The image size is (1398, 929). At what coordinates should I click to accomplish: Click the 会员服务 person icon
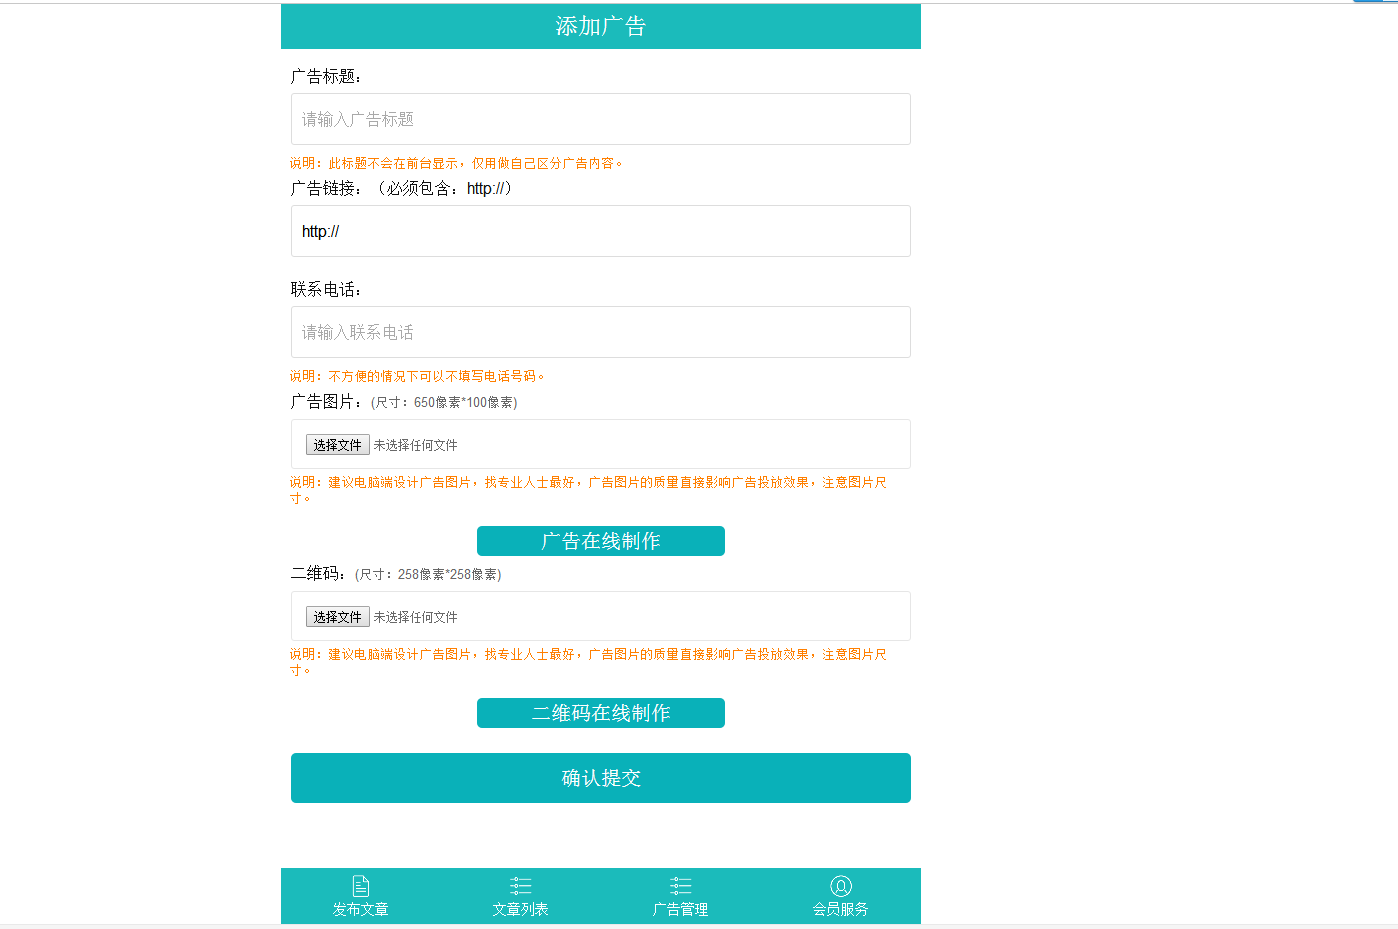pyautogui.click(x=840, y=884)
